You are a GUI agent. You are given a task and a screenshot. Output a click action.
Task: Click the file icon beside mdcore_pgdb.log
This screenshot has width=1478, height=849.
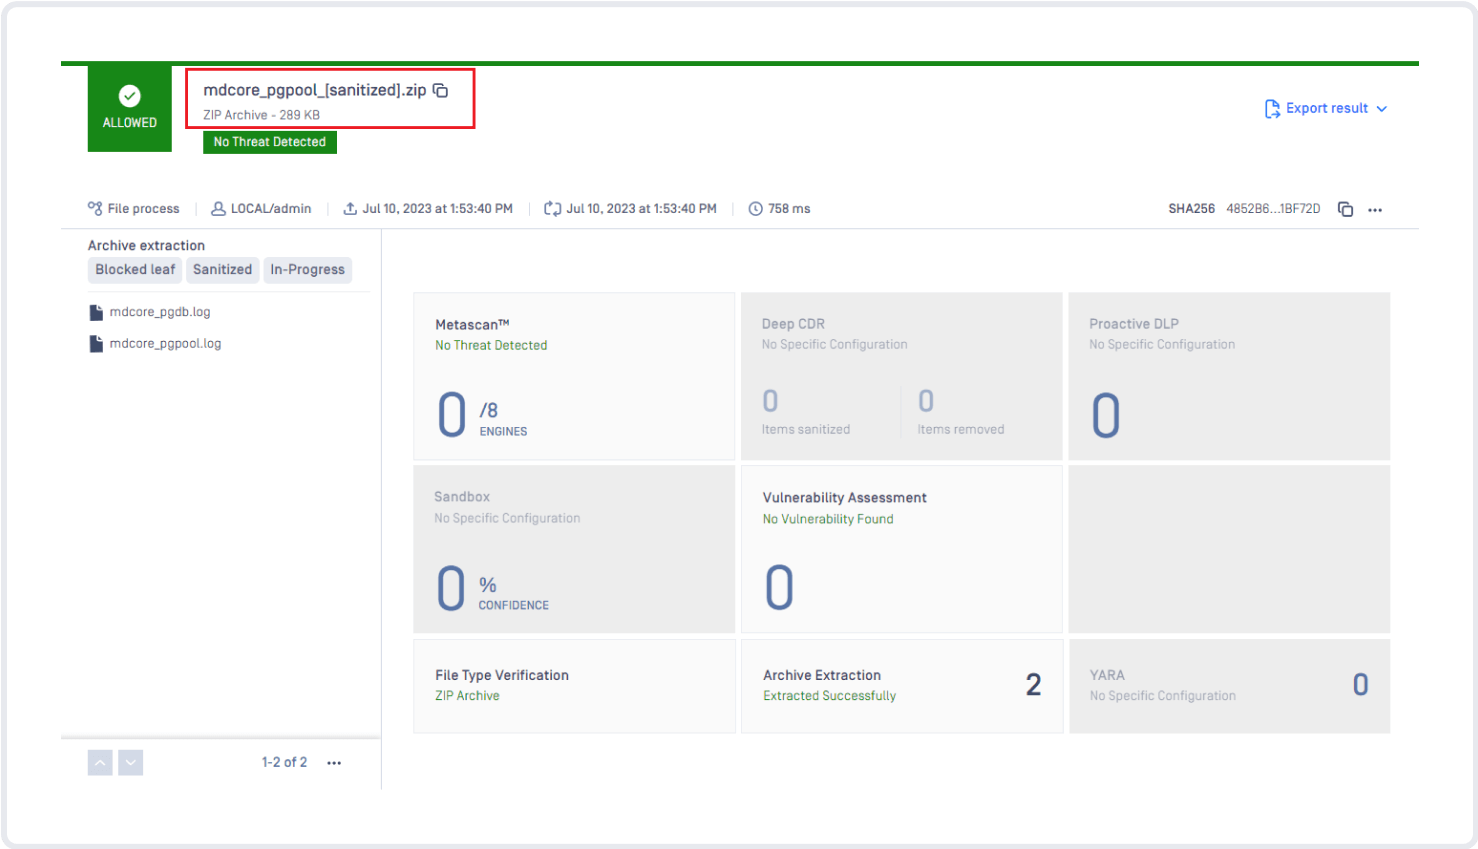[95, 311]
